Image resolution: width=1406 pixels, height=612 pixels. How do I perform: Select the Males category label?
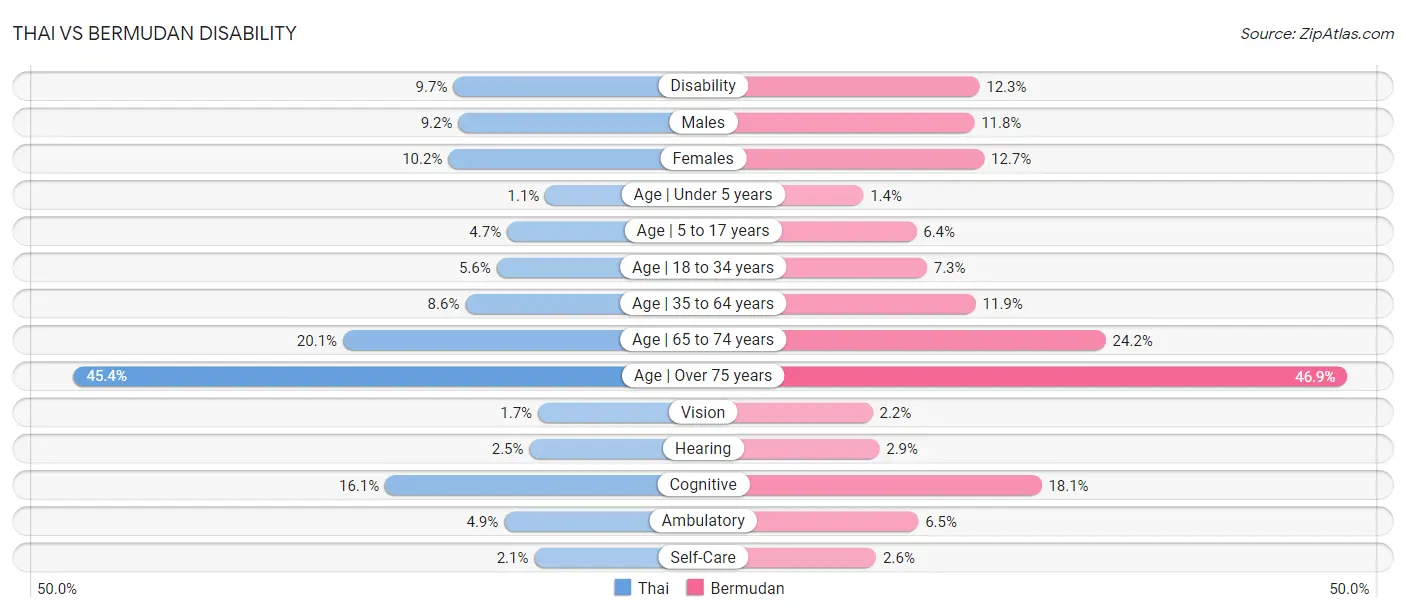[703, 122]
